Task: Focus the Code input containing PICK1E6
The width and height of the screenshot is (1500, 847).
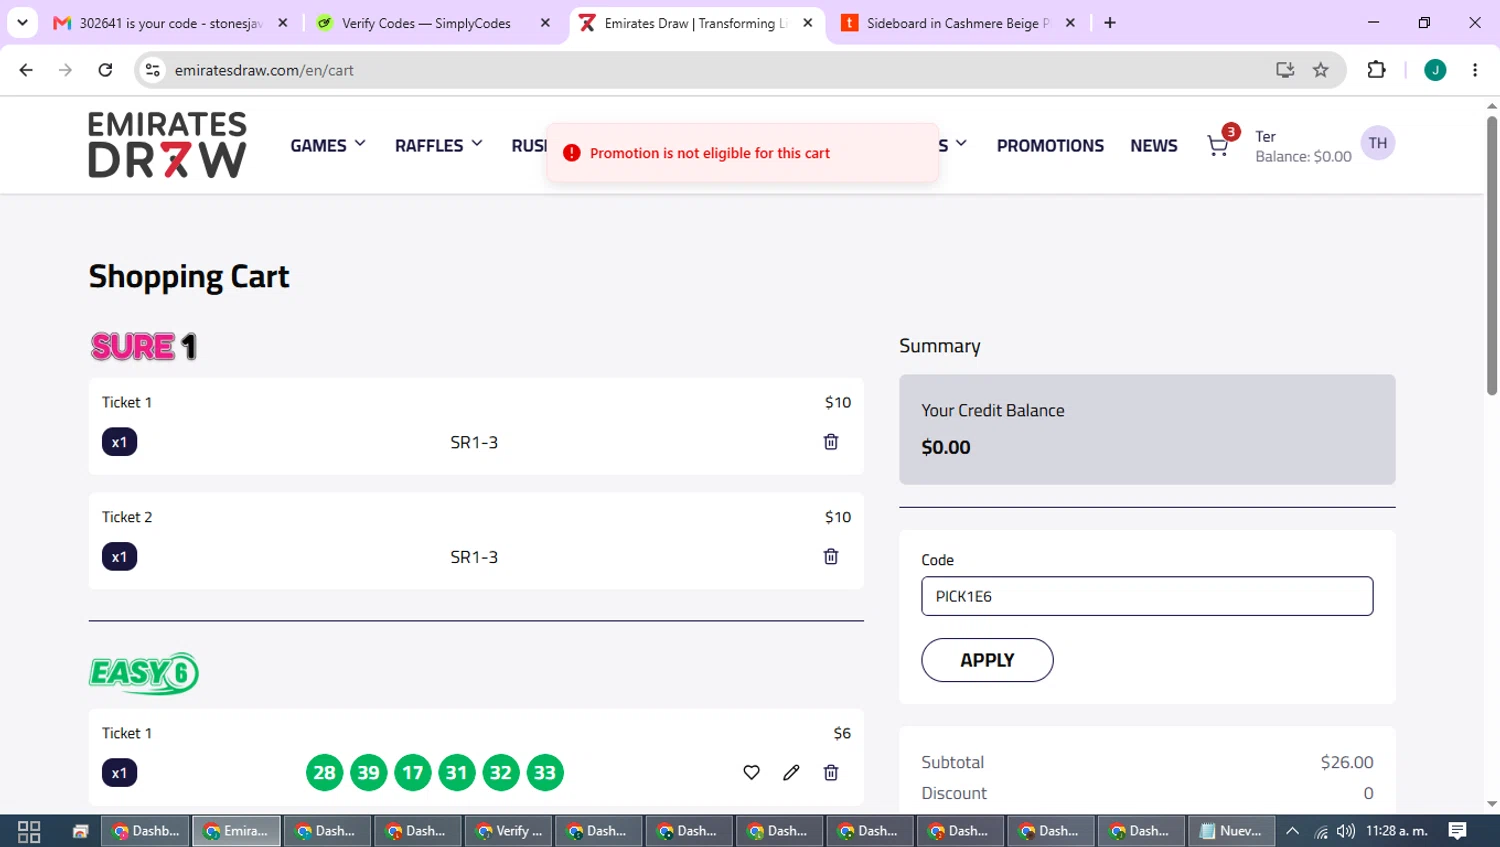Action: (x=1147, y=596)
